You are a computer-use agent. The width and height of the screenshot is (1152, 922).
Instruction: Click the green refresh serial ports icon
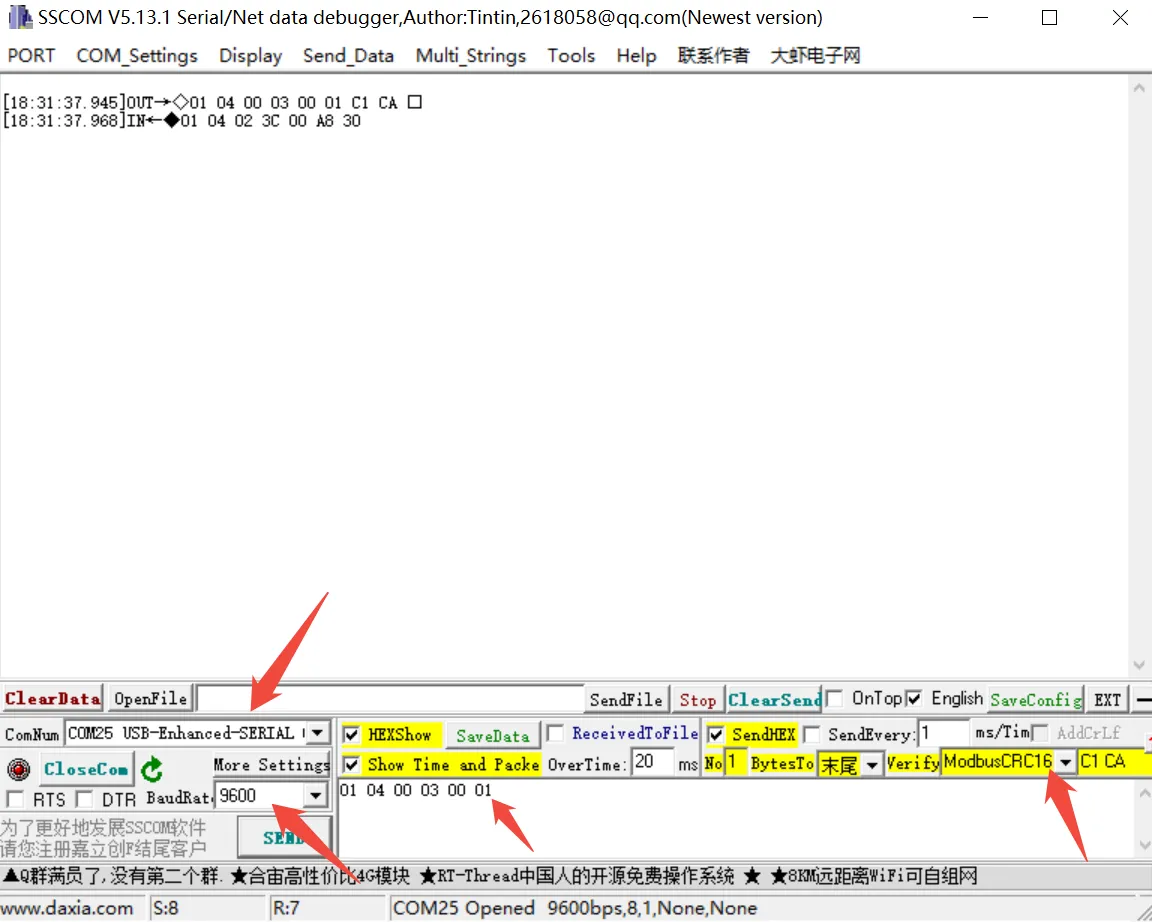pos(151,767)
